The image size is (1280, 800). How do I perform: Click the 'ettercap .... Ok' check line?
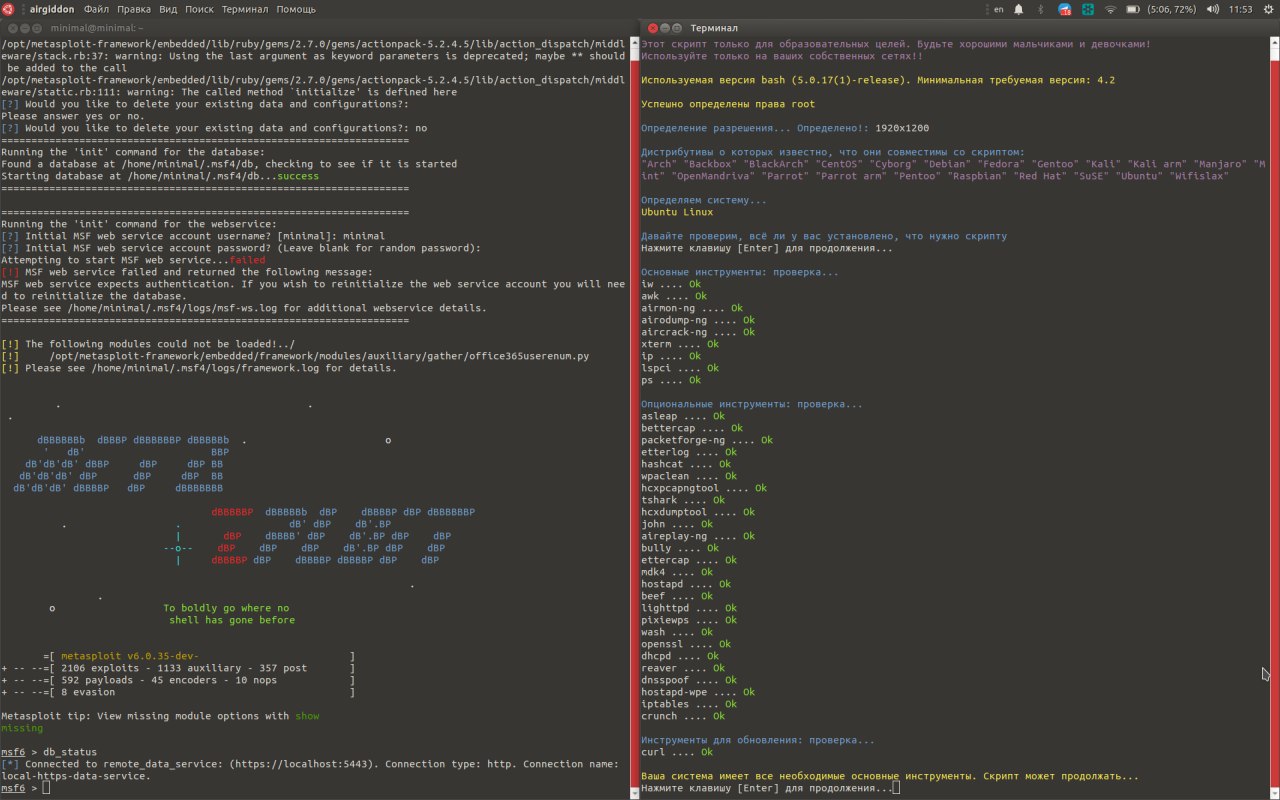tap(689, 560)
